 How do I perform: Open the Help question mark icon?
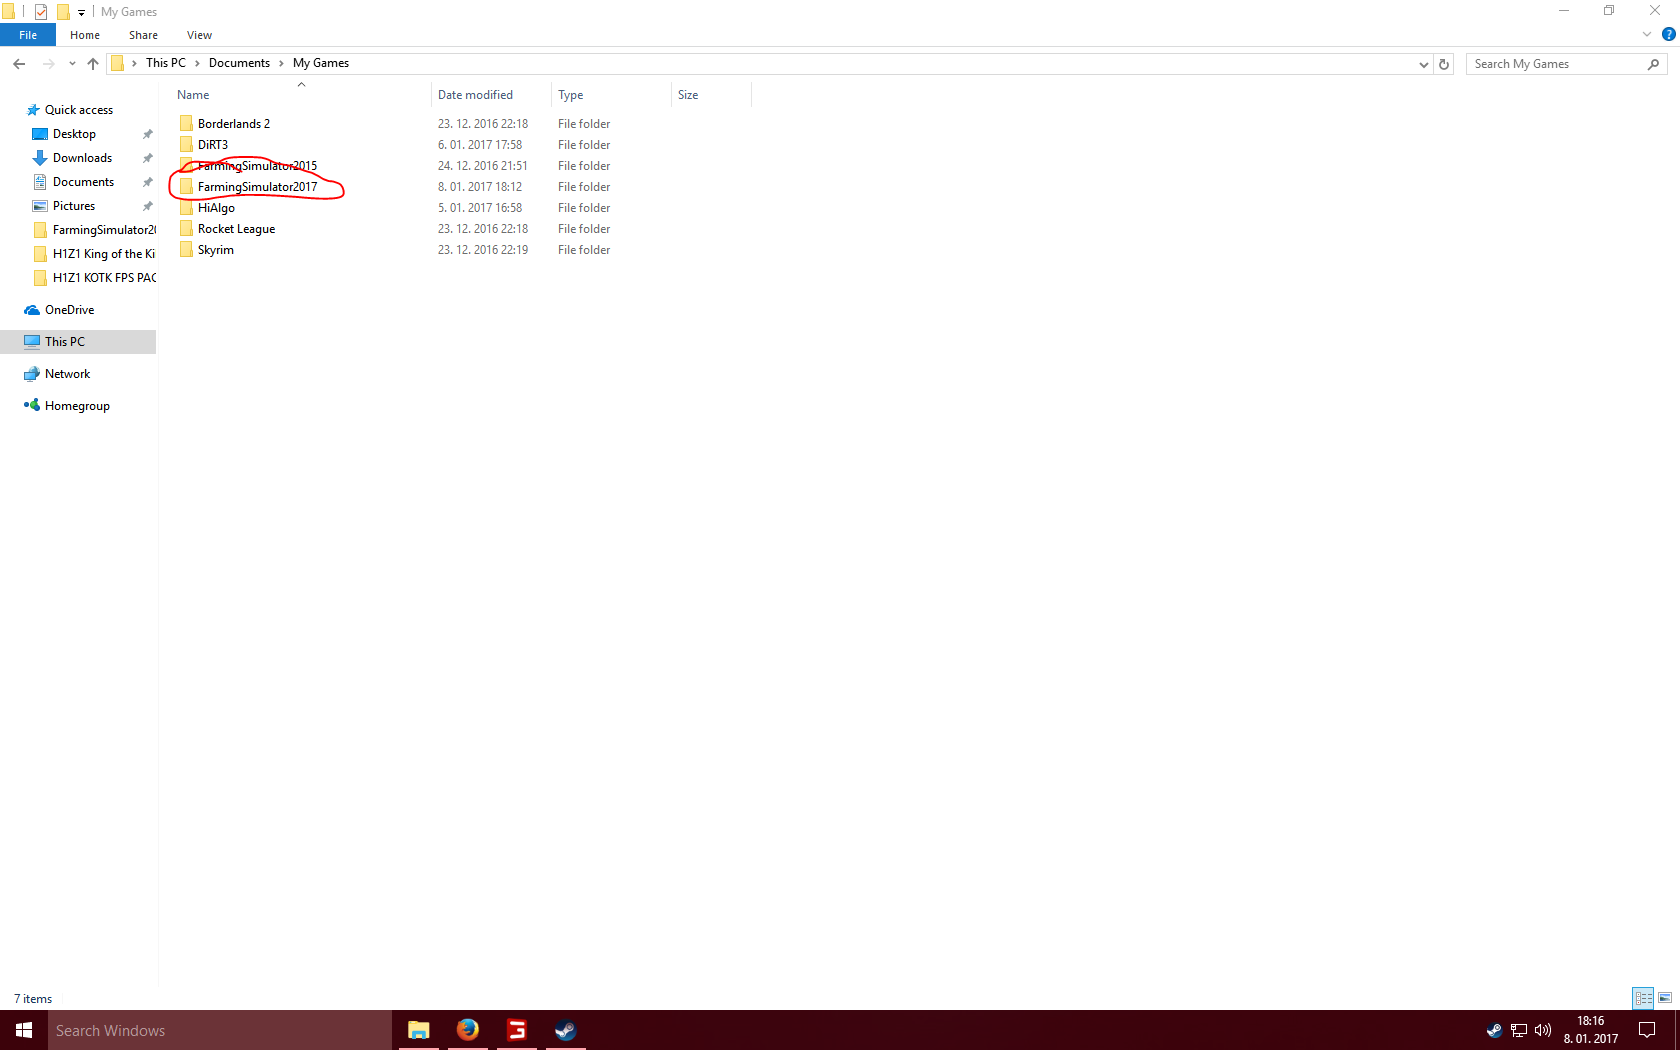pyautogui.click(x=1668, y=34)
